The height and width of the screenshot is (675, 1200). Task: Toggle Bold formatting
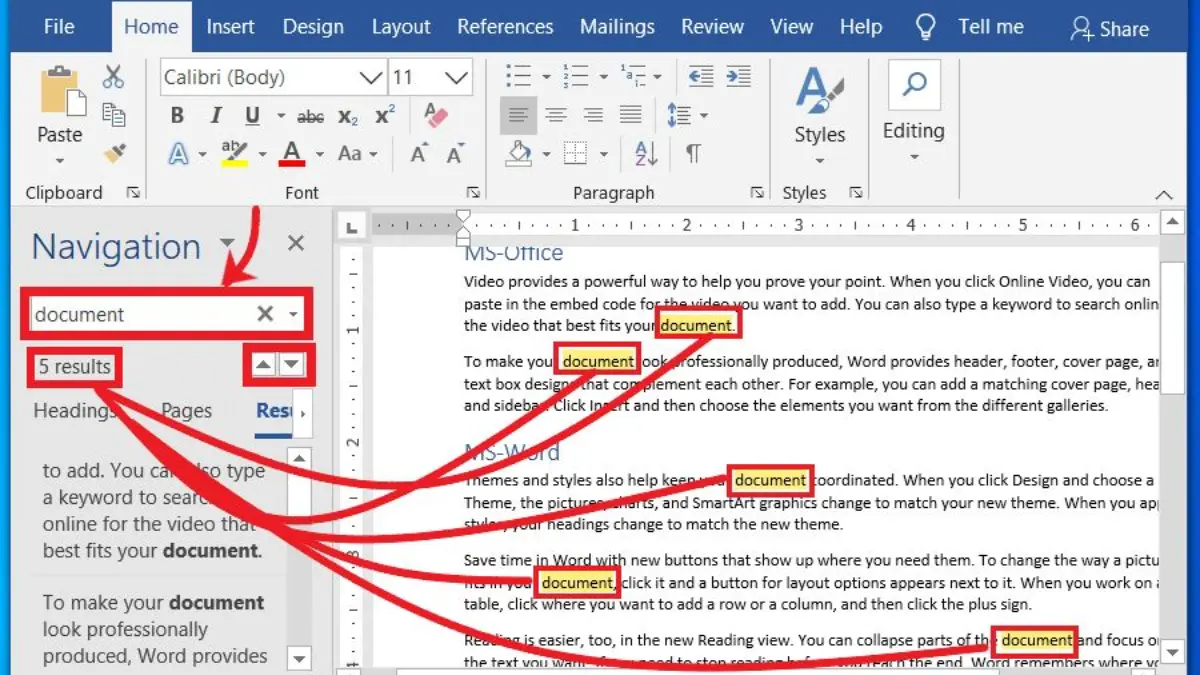coord(177,116)
